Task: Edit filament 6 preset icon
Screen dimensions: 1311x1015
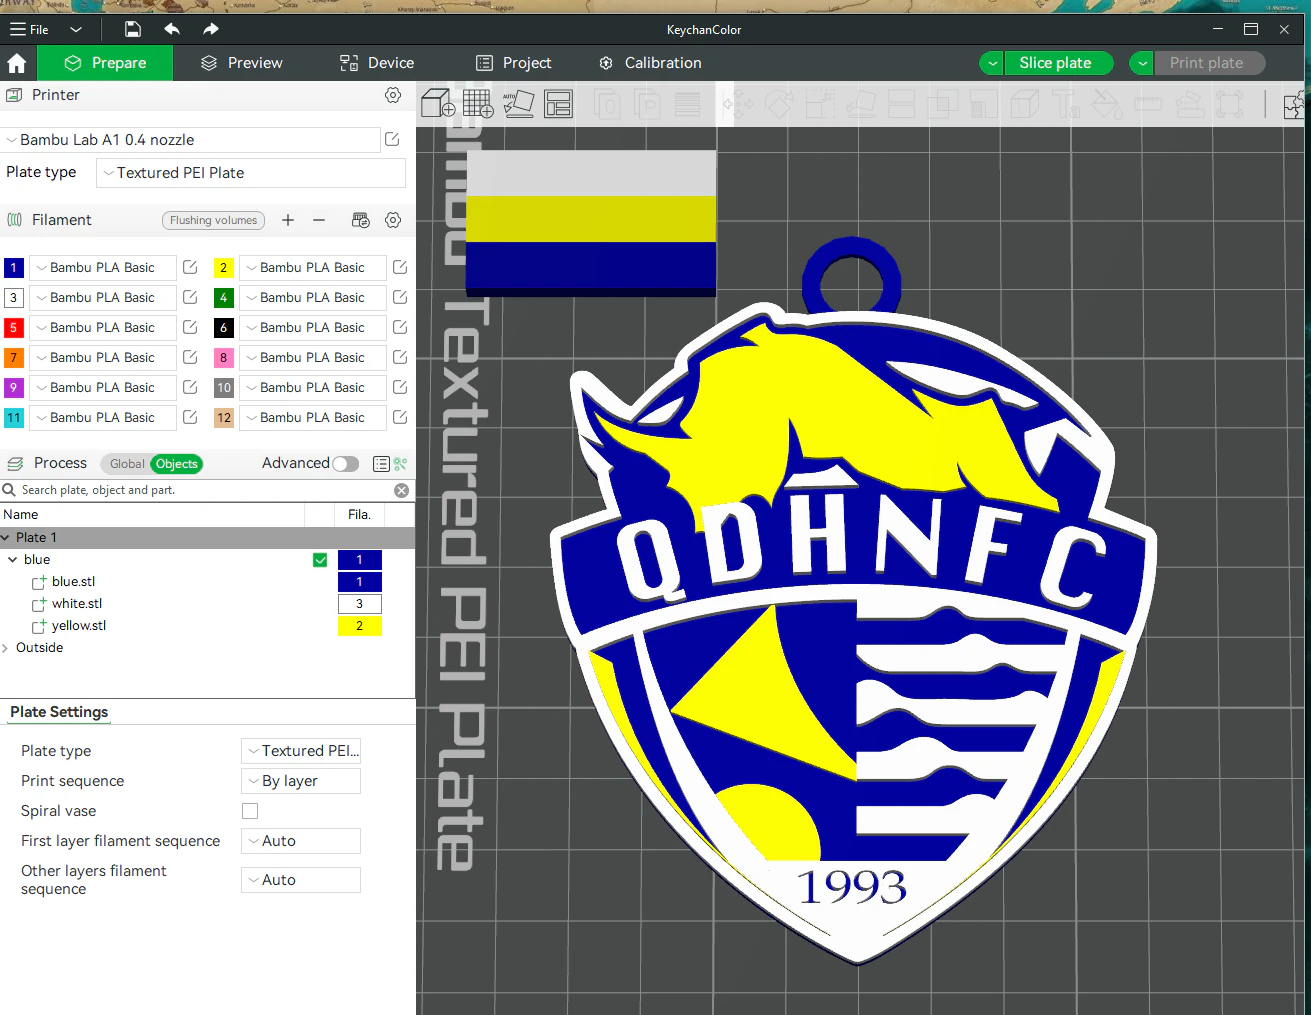Action: pyautogui.click(x=400, y=327)
